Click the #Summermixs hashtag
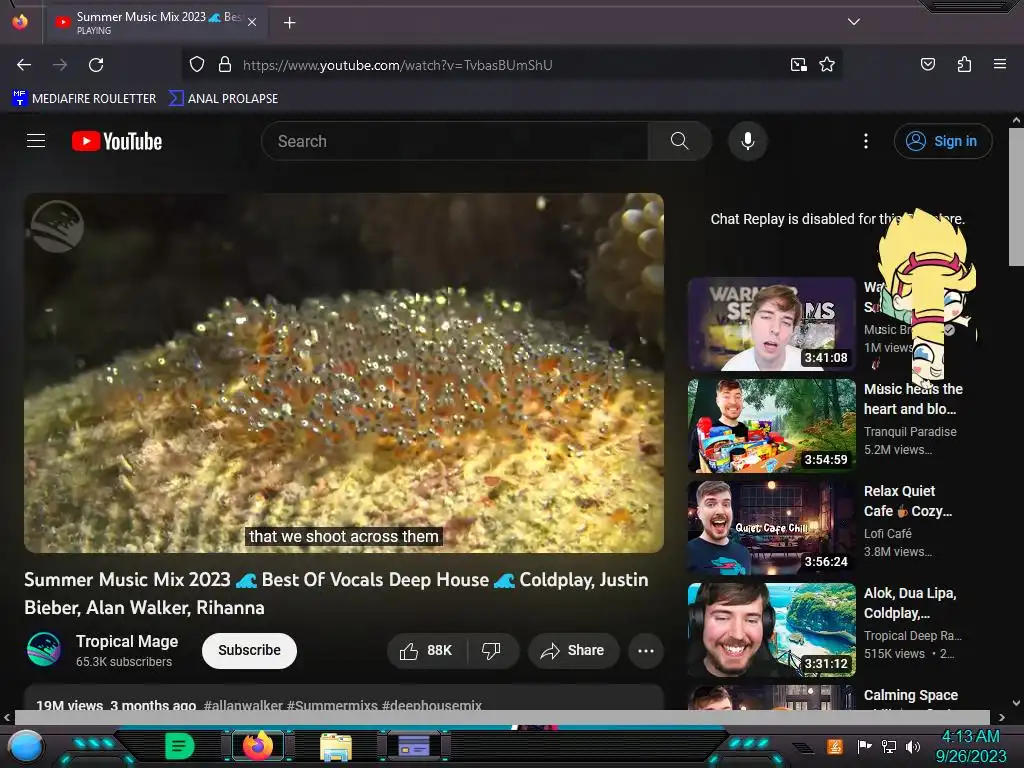 coord(332,705)
